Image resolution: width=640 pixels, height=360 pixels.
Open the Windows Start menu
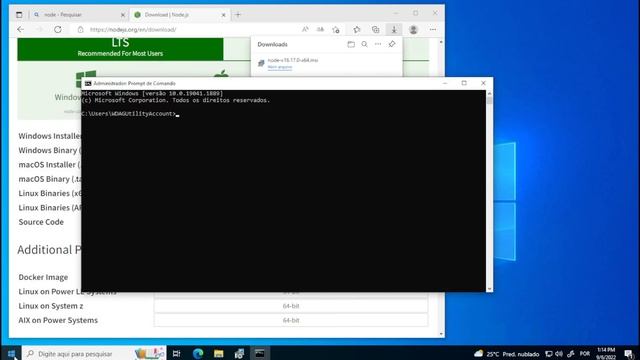pos(11,353)
